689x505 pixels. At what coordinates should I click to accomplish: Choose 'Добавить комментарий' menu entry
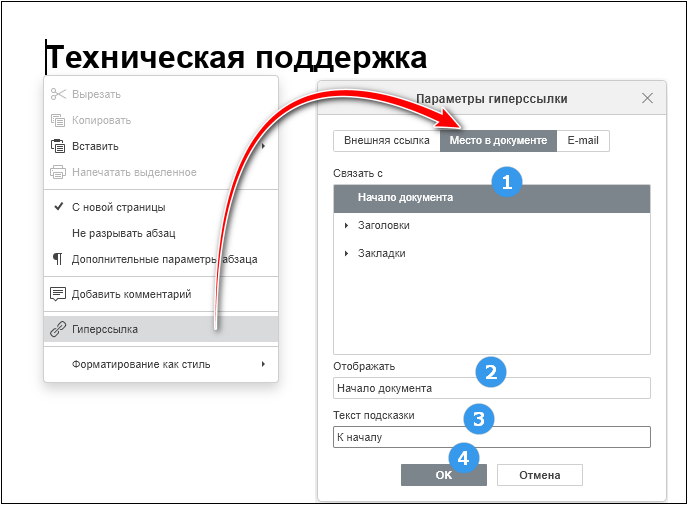pos(161,294)
